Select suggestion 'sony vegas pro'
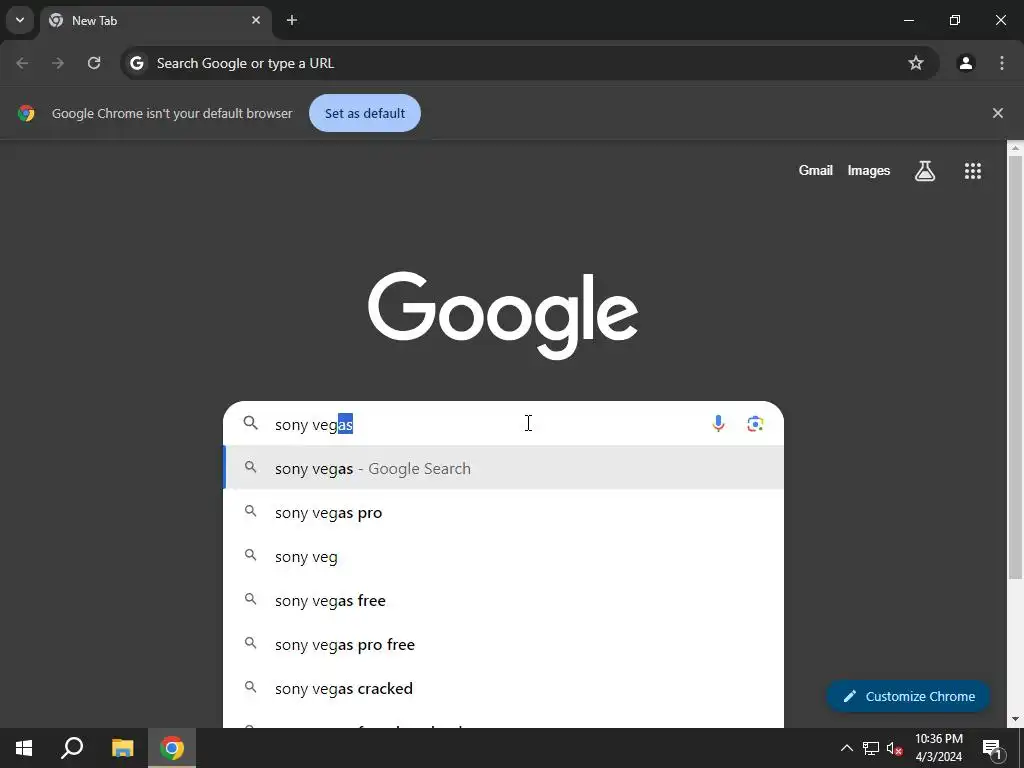Image resolution: width=1024 pixels, height=768 pixels. [x=504, y=512]
